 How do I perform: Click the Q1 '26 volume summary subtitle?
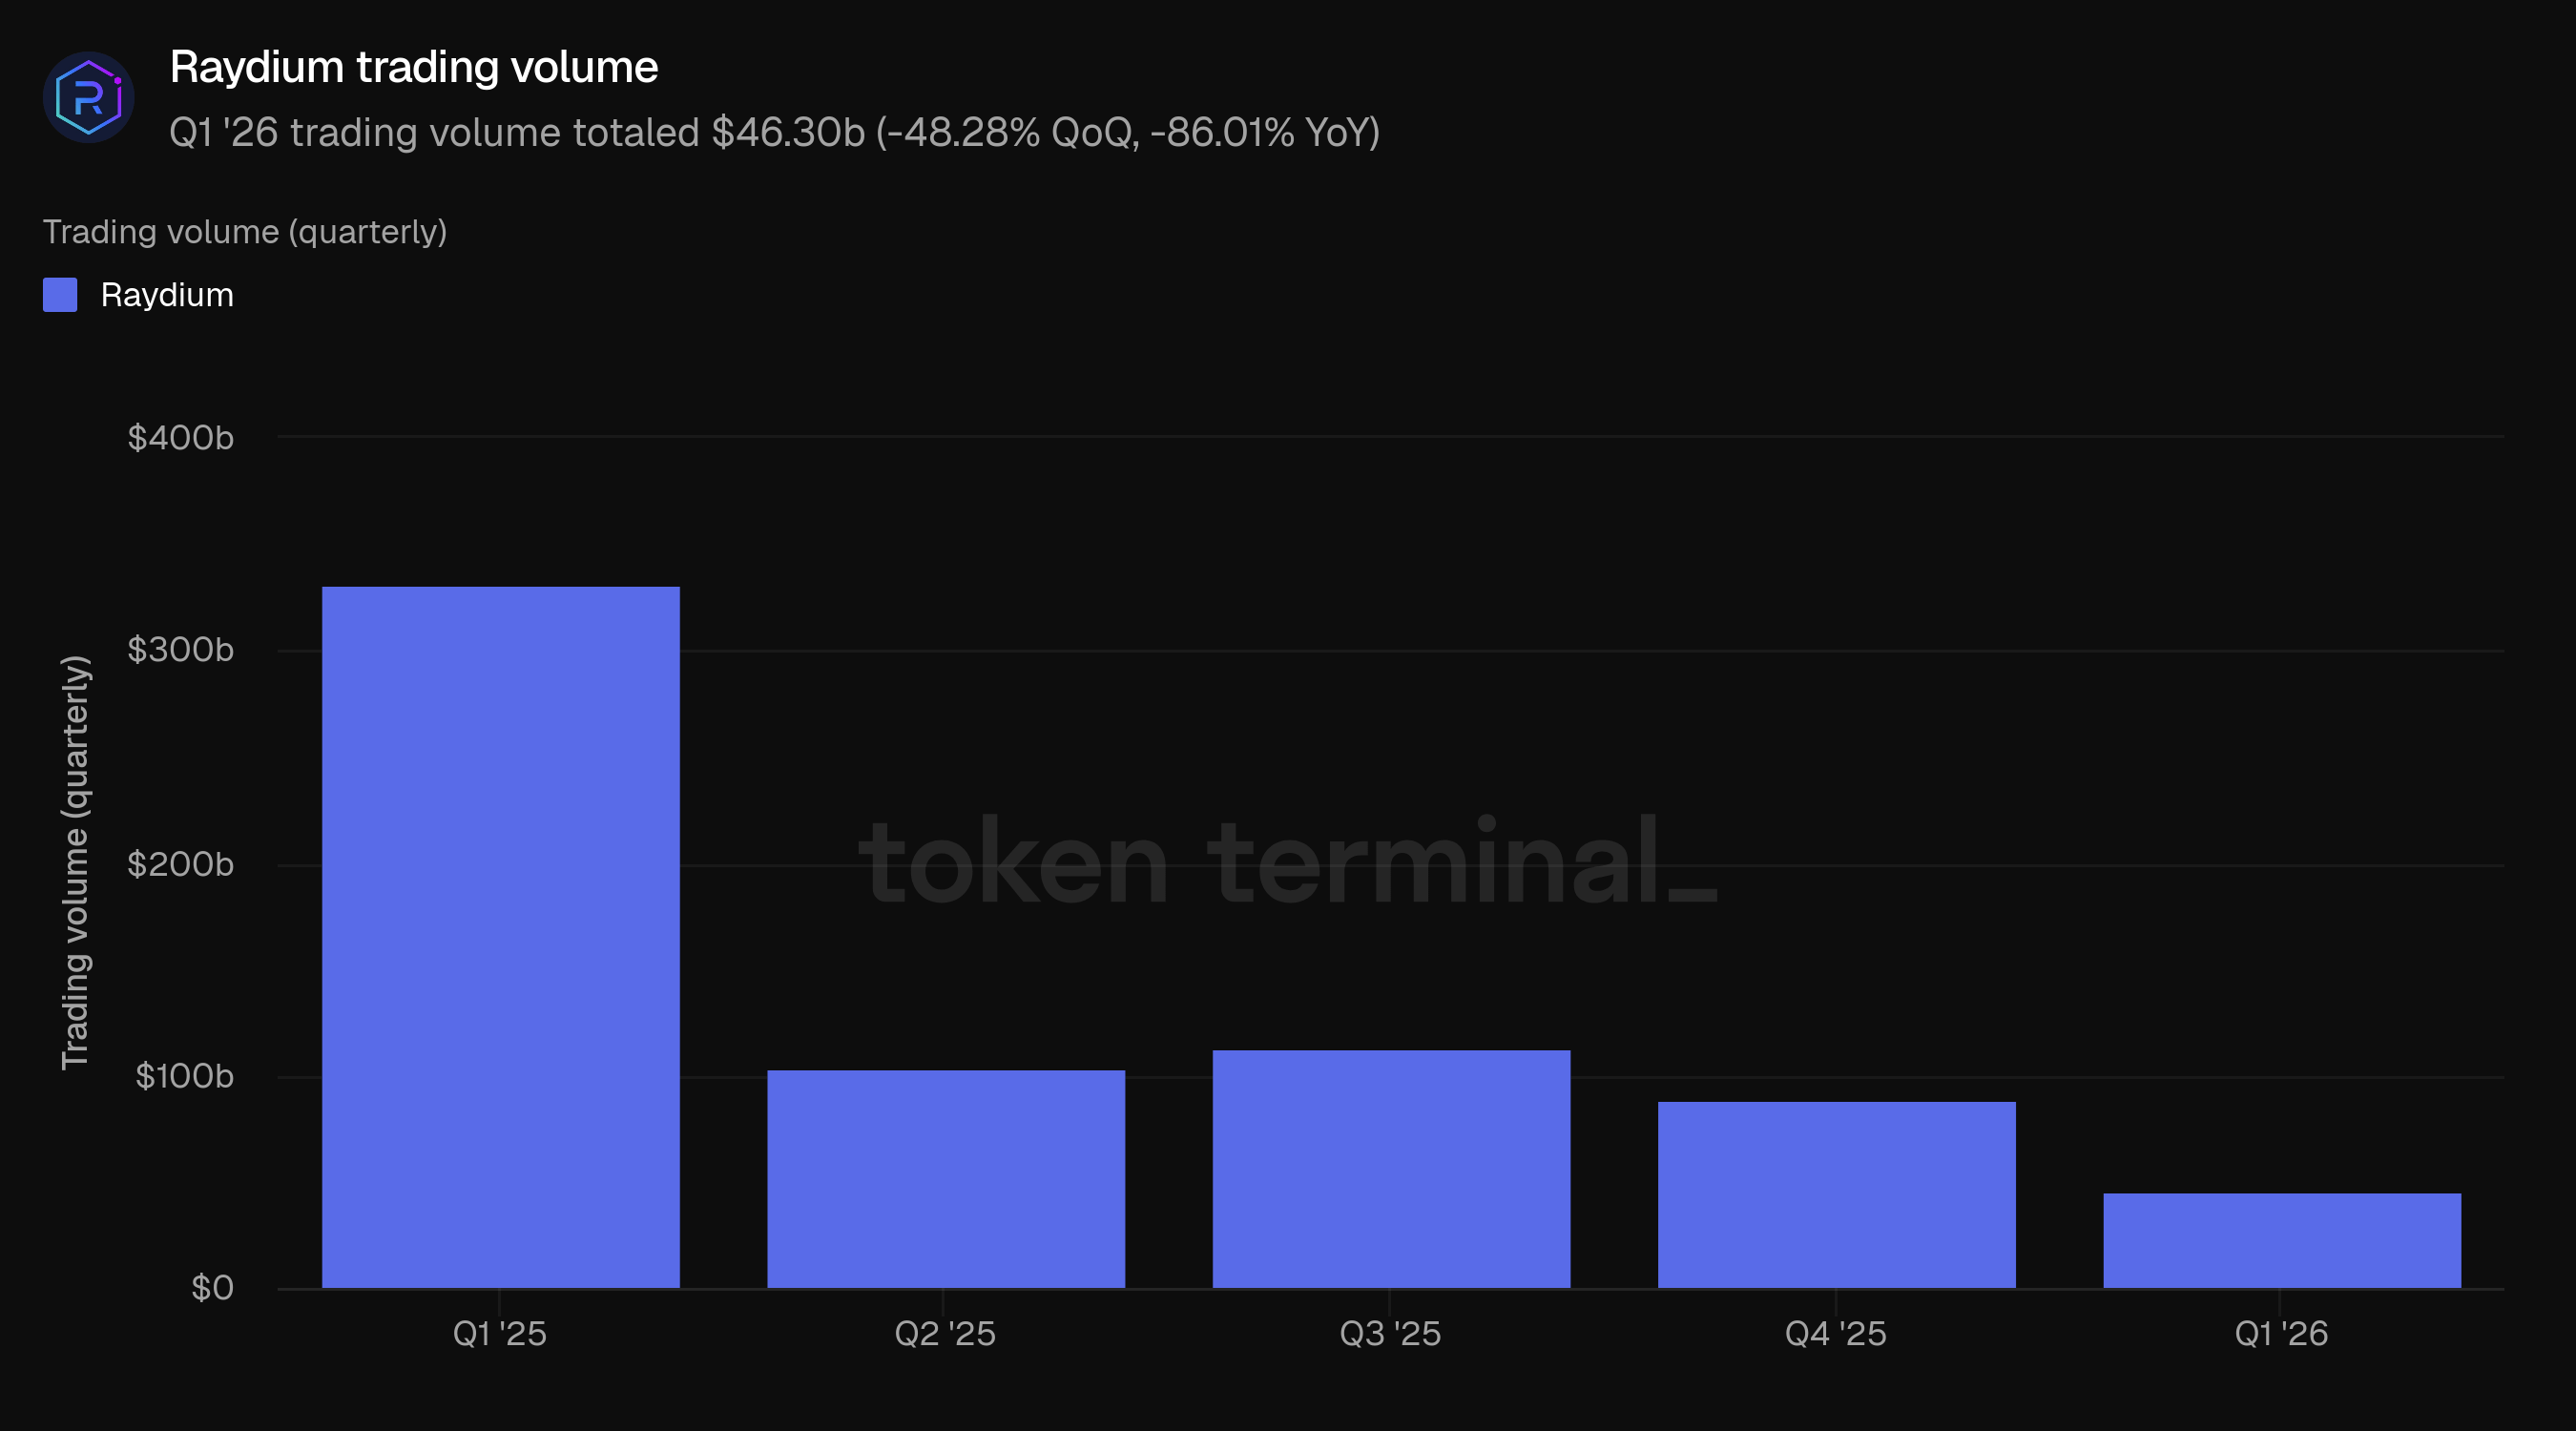[774, 132]
